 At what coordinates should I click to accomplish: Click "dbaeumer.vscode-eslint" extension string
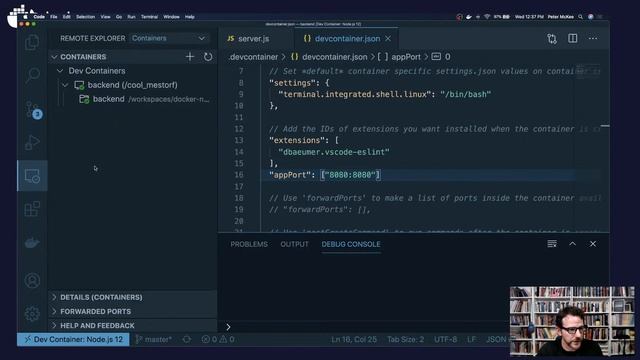point(333,152)
